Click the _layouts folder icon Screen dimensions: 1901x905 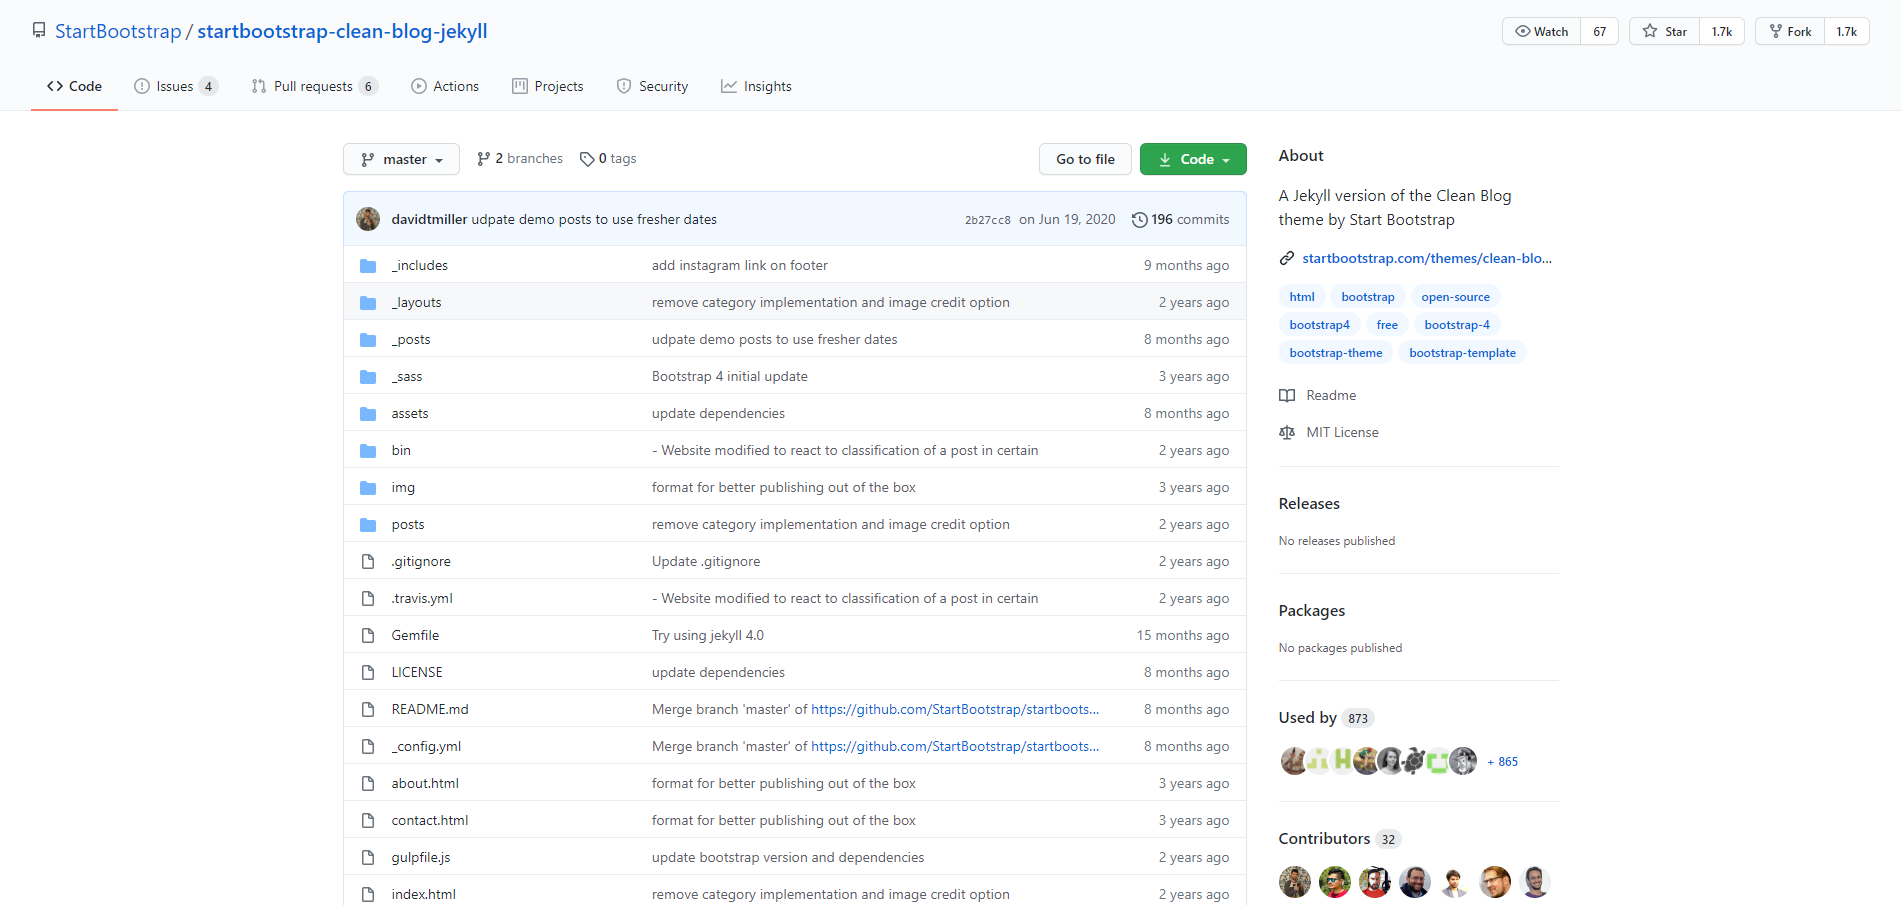point(368,302)
